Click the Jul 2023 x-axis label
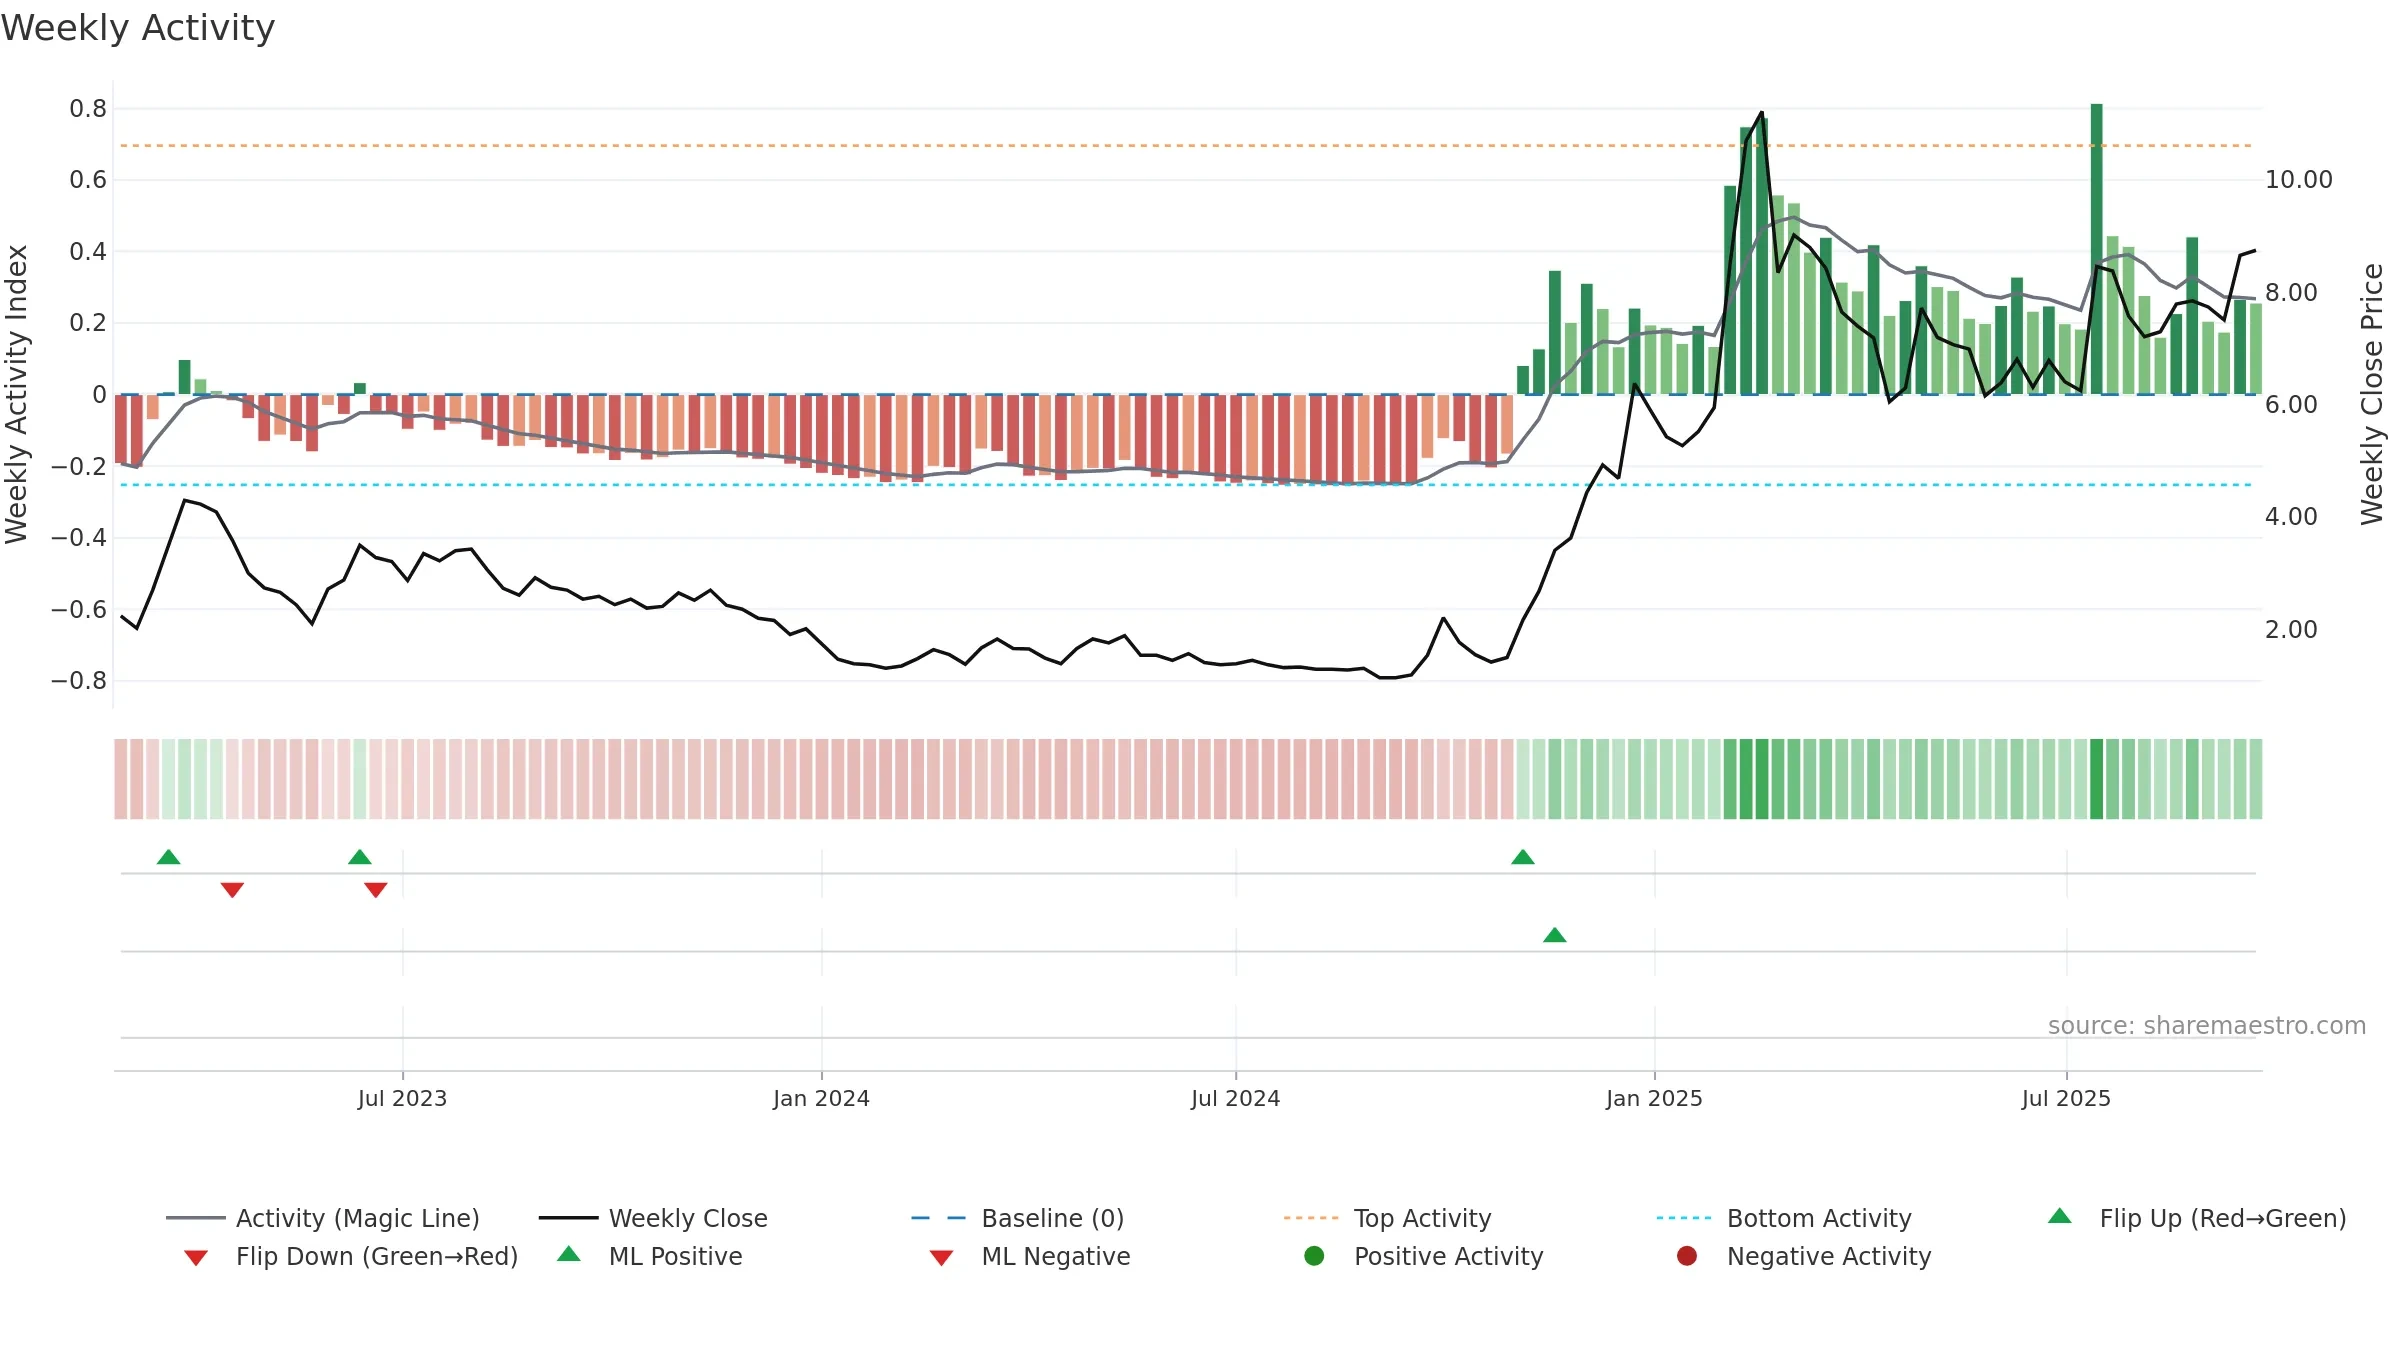The width and height of the screenshot is (2400, 1350). [x=402, y=1098]
